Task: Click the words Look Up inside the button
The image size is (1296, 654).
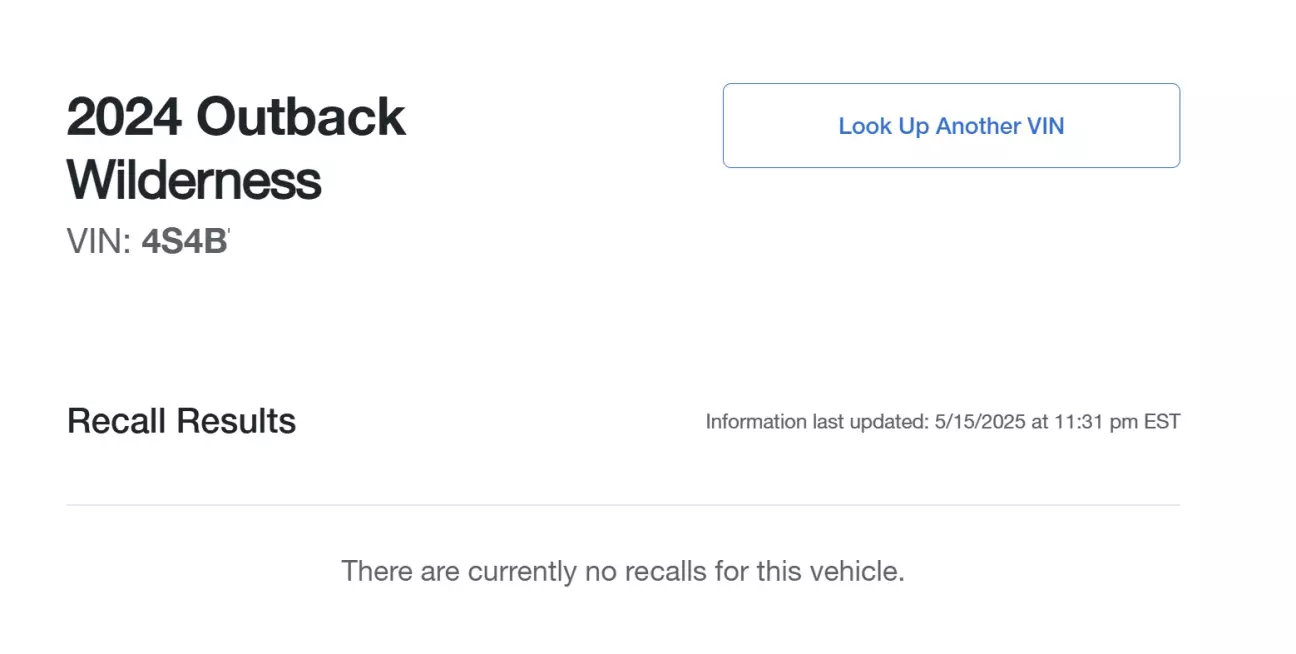Action: 884,126
